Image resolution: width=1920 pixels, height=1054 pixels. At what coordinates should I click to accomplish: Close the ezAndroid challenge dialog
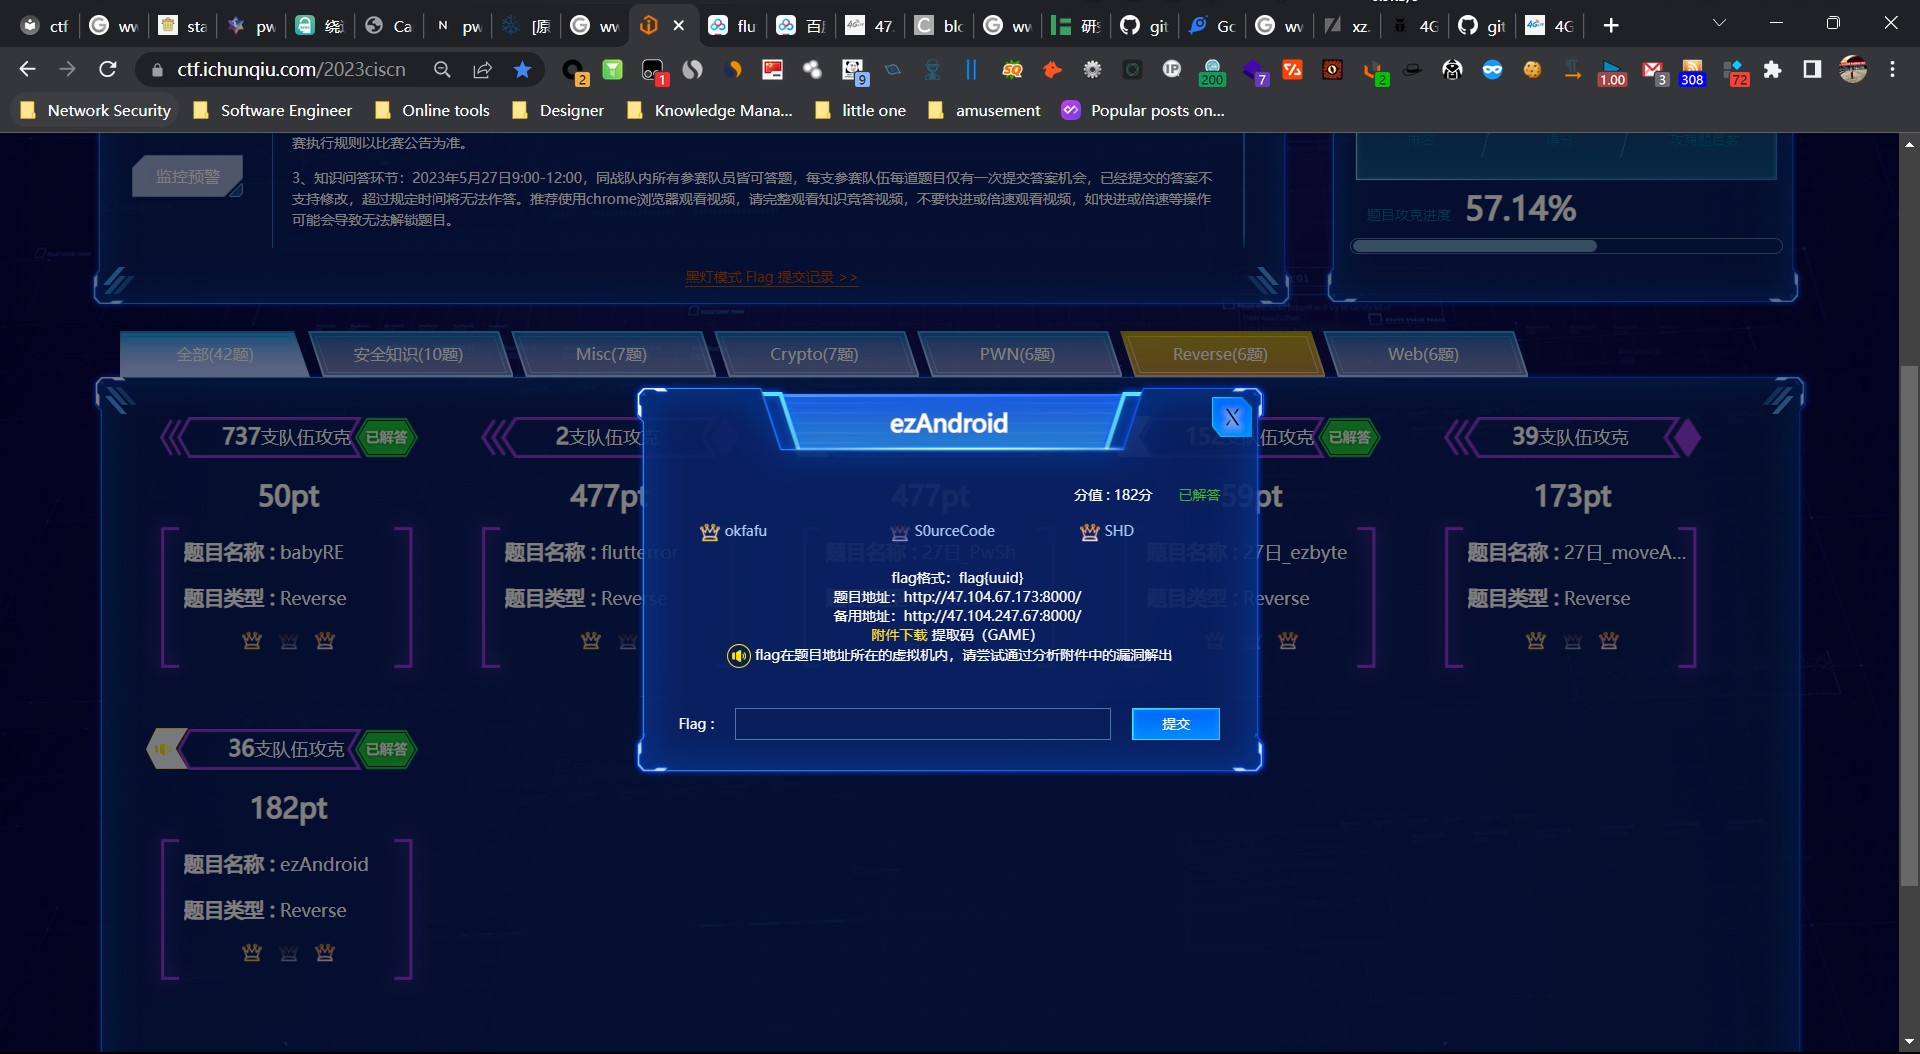1232,417
